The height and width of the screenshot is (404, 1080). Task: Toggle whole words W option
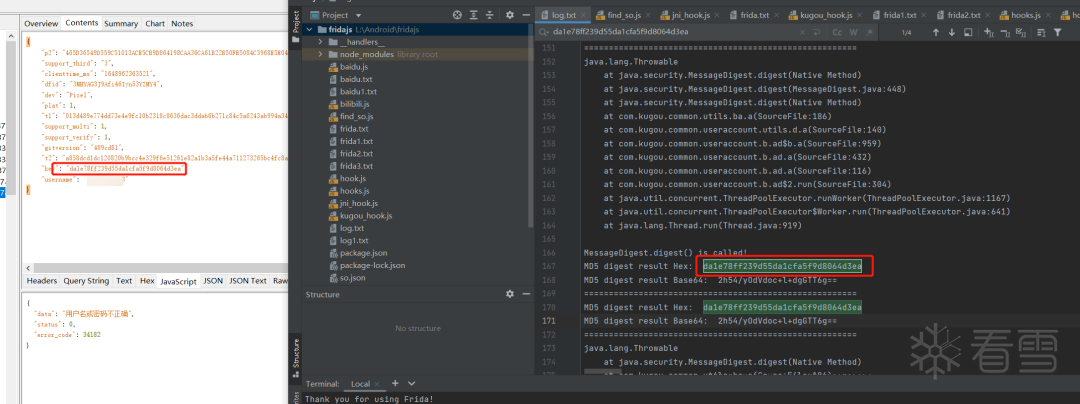[853, 32]
